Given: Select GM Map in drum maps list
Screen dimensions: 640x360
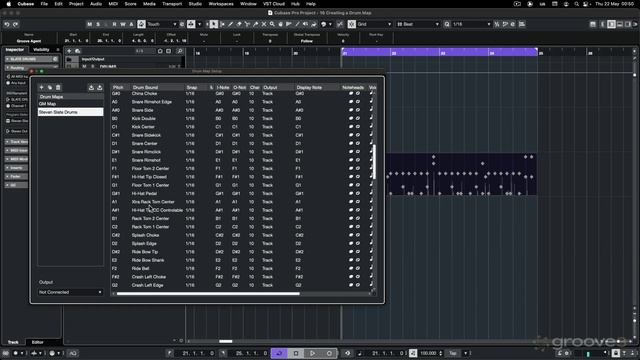Looking at the screenshot, I should tap(70, 104).
